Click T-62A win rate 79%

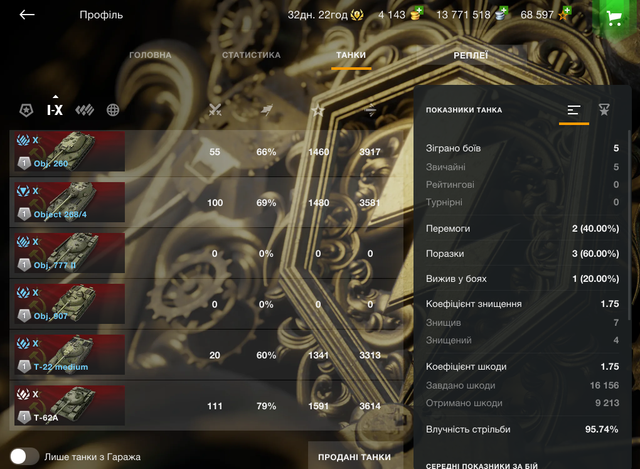click(x=266, y=406)
